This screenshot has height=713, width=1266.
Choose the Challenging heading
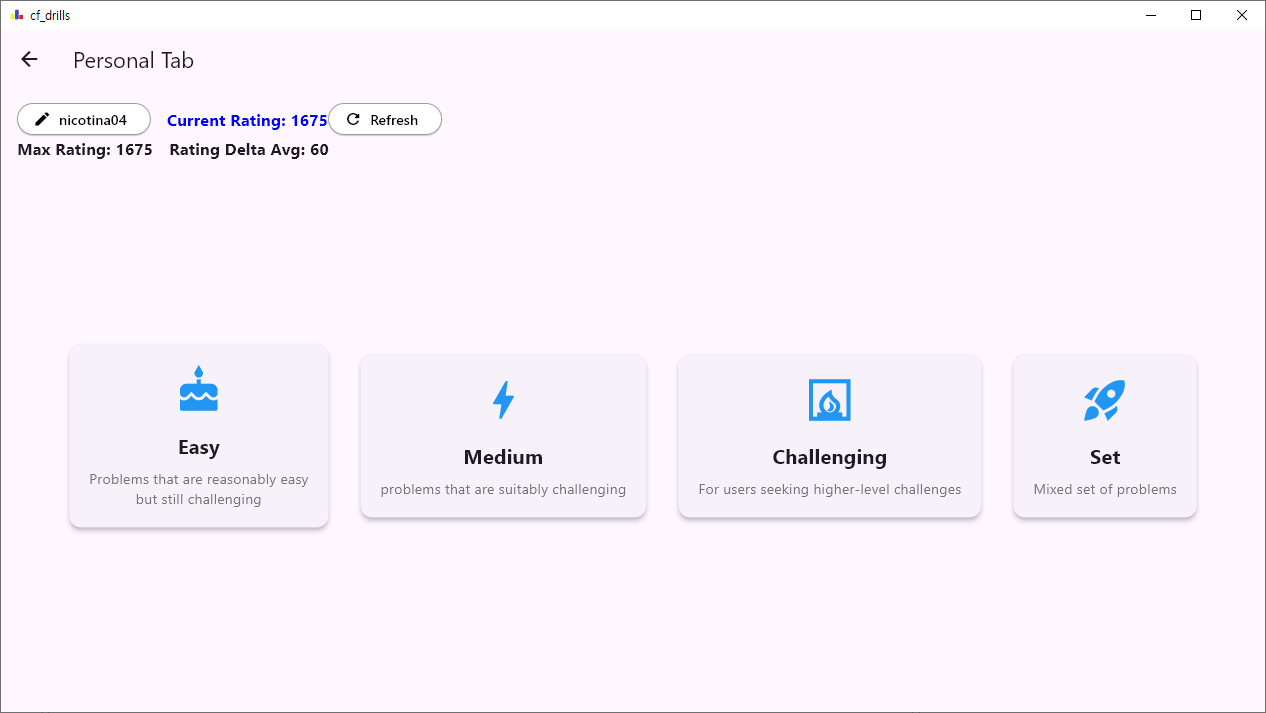click(829, 457)
